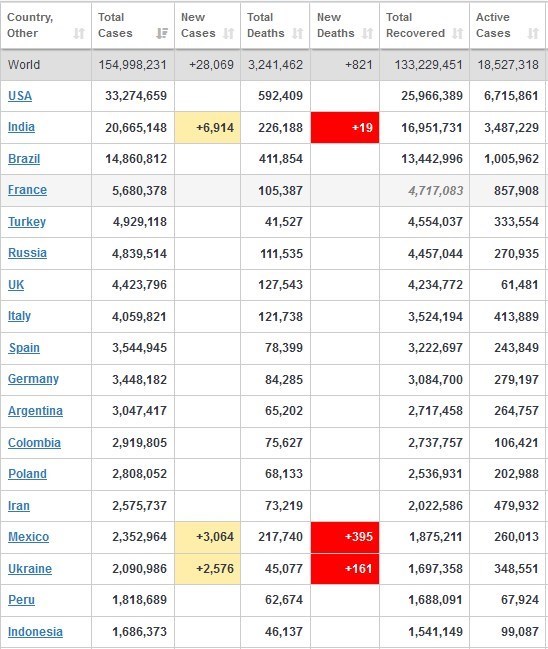Click the Total Recovered column header

[x=424, y=25]
